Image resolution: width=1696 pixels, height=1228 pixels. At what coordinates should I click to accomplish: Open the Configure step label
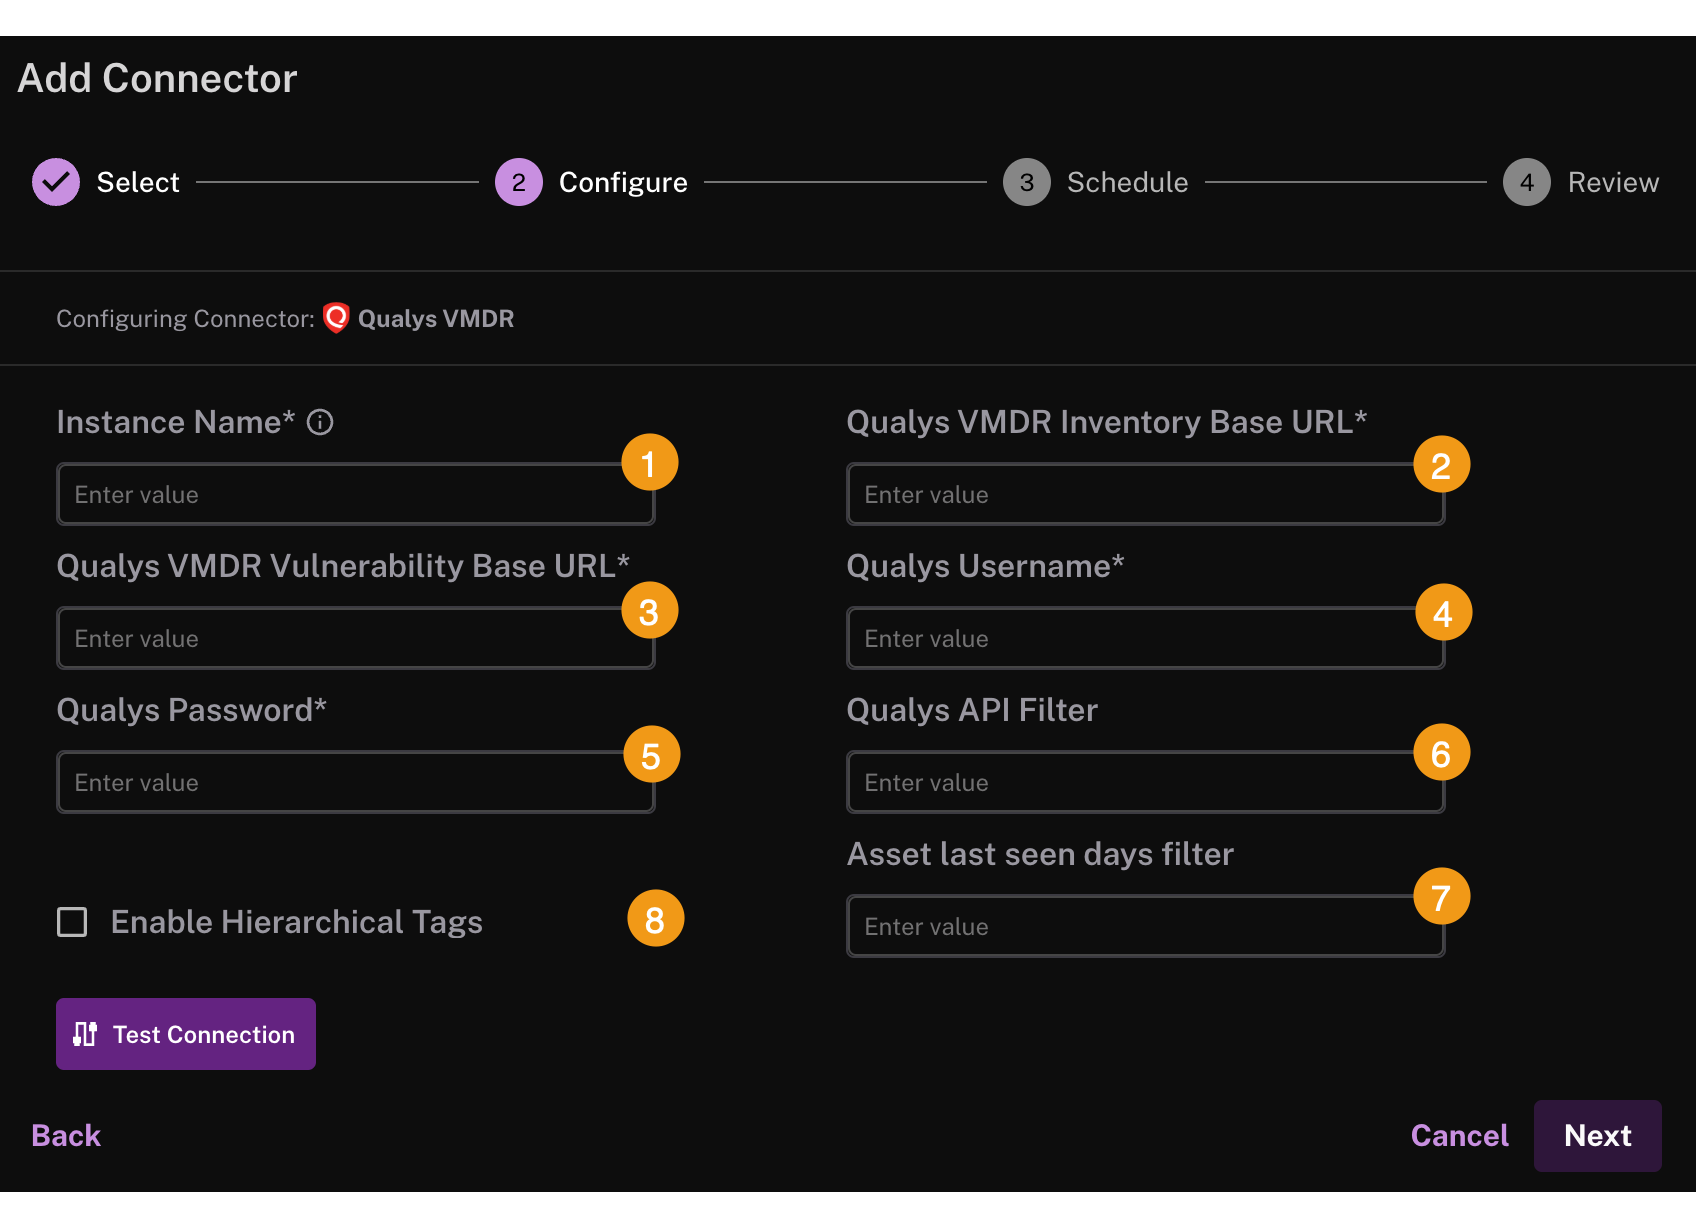pyautogui.click(x=623, y=182)
